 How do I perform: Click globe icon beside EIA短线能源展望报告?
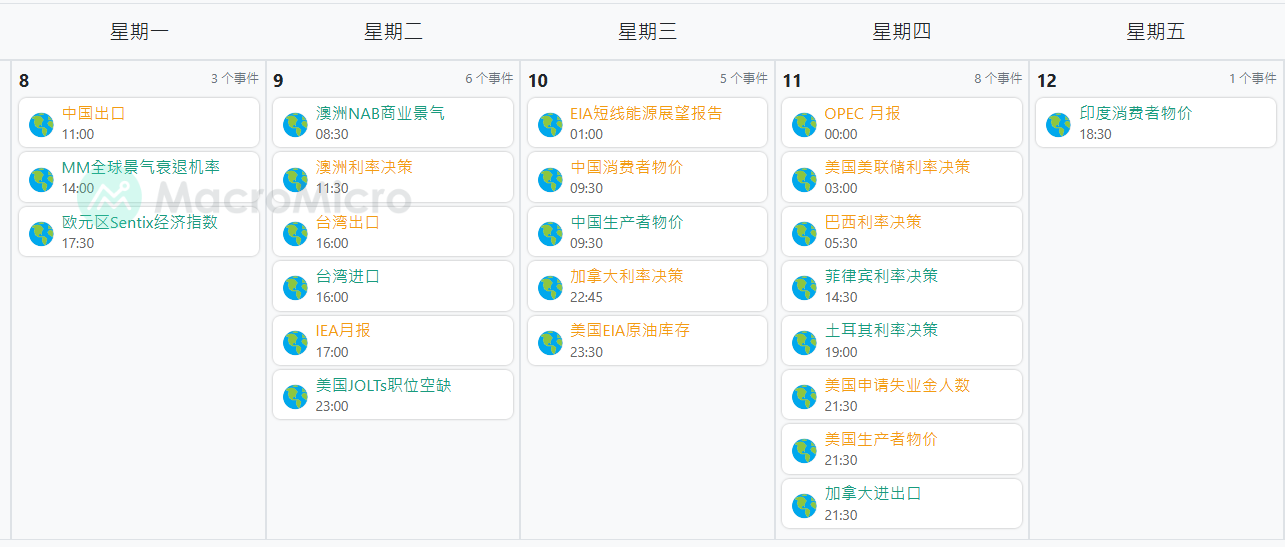point(550,124)
